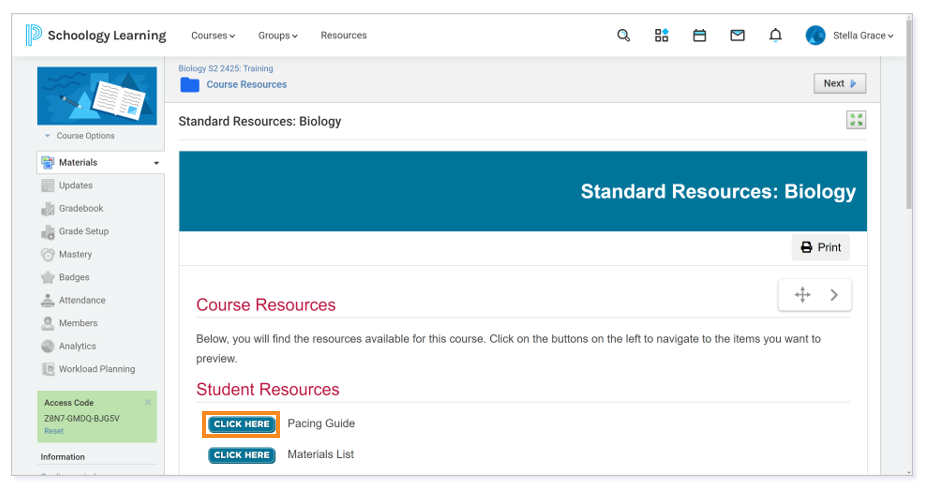The height and width of the screenshot is (495, 928).
Task: Open the apps grid icon
Action: [661, 36]
